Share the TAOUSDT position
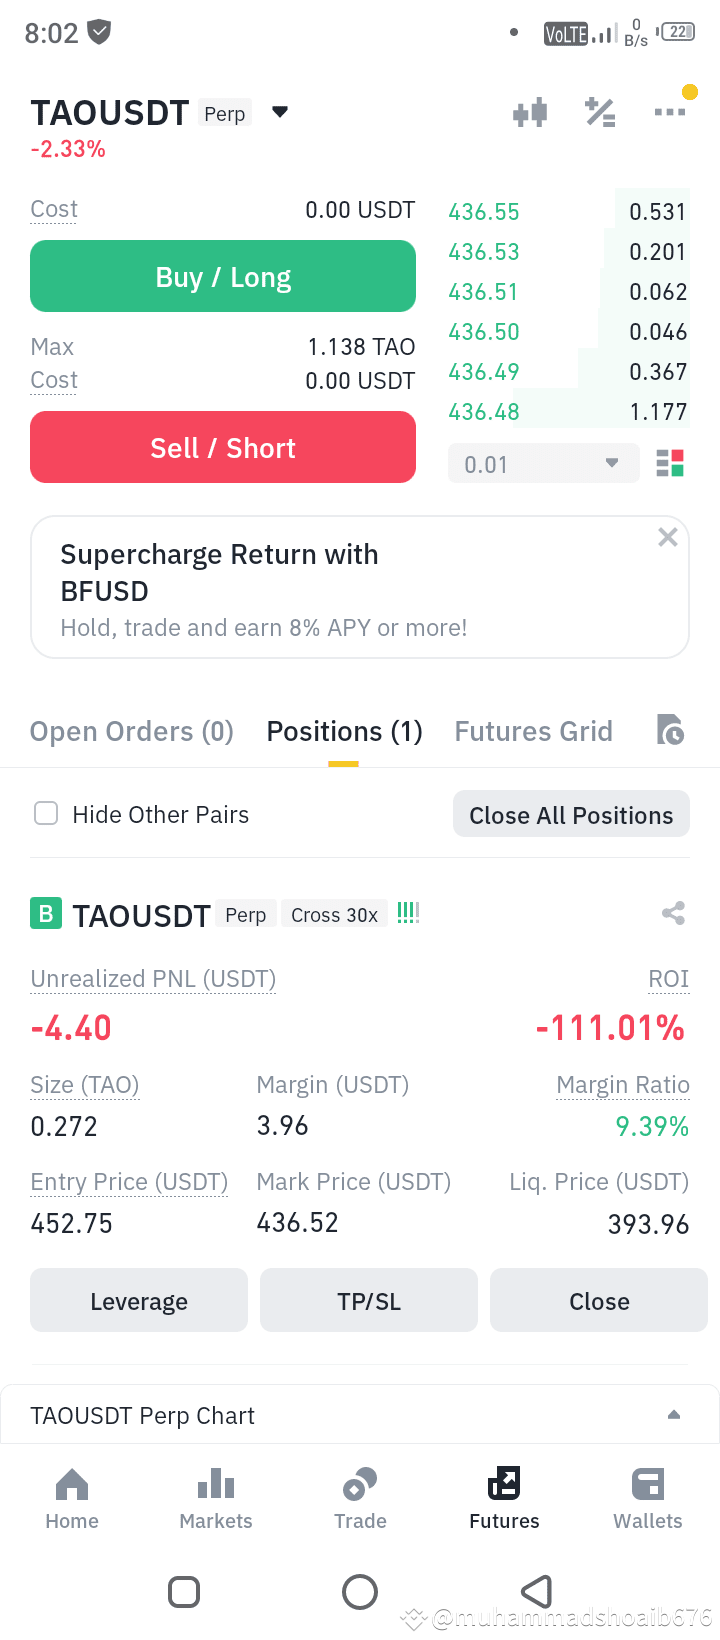Image resolution: width=720 pixels, height=1640 pixels. click(x=673, y=913)
